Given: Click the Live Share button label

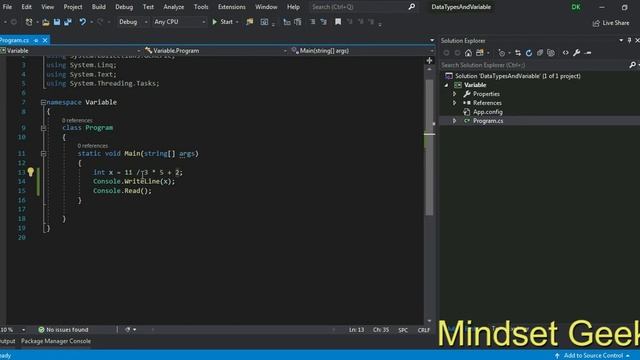Looking at the screenshot, I should [616, 23].
